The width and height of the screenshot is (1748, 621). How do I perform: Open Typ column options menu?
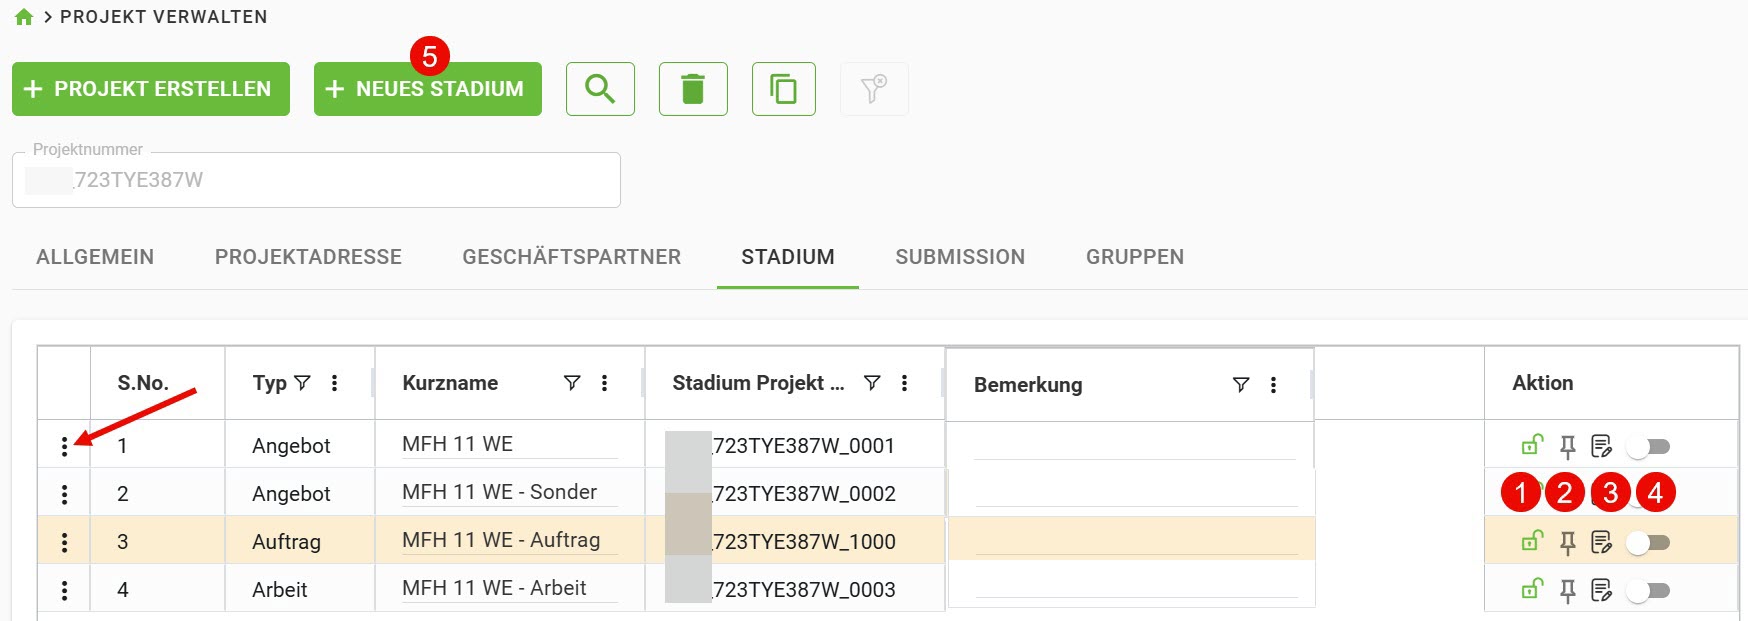pyautogui.click(x=334, y=383)
